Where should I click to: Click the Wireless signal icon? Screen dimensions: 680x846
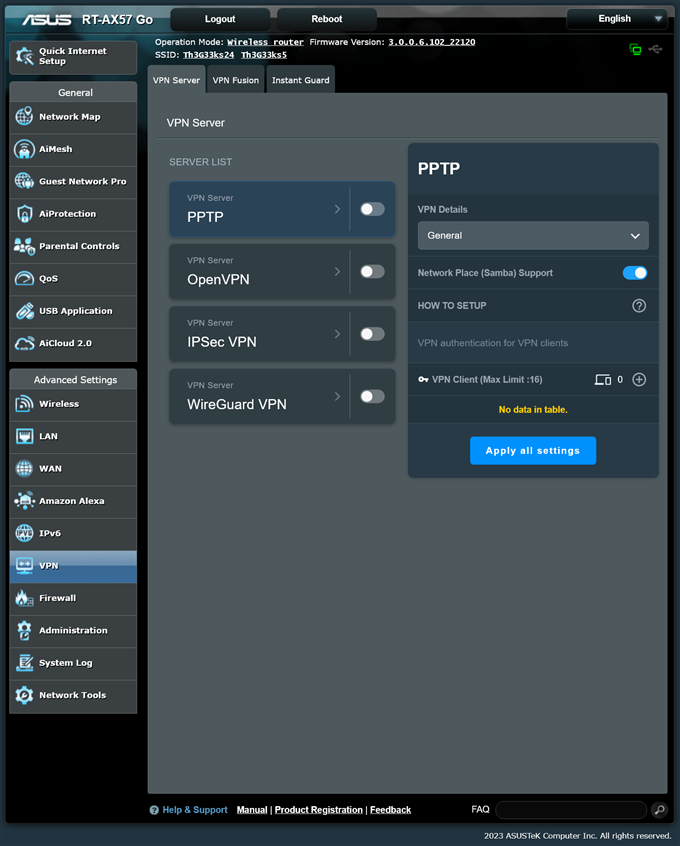24,404
